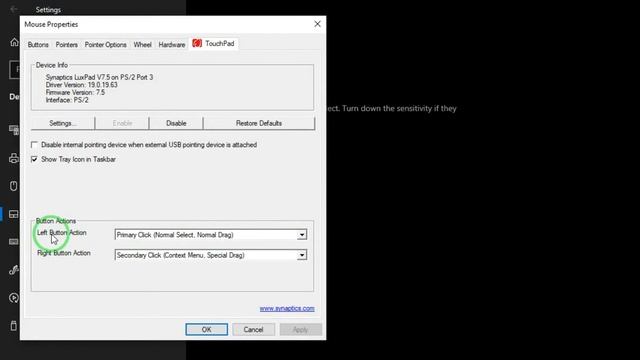Image resolution: width=640 pixels, height=360 pixels.
Task: Confirm Mouse Properties with OK
Action: pyautogui.click(x=207, y=329)
